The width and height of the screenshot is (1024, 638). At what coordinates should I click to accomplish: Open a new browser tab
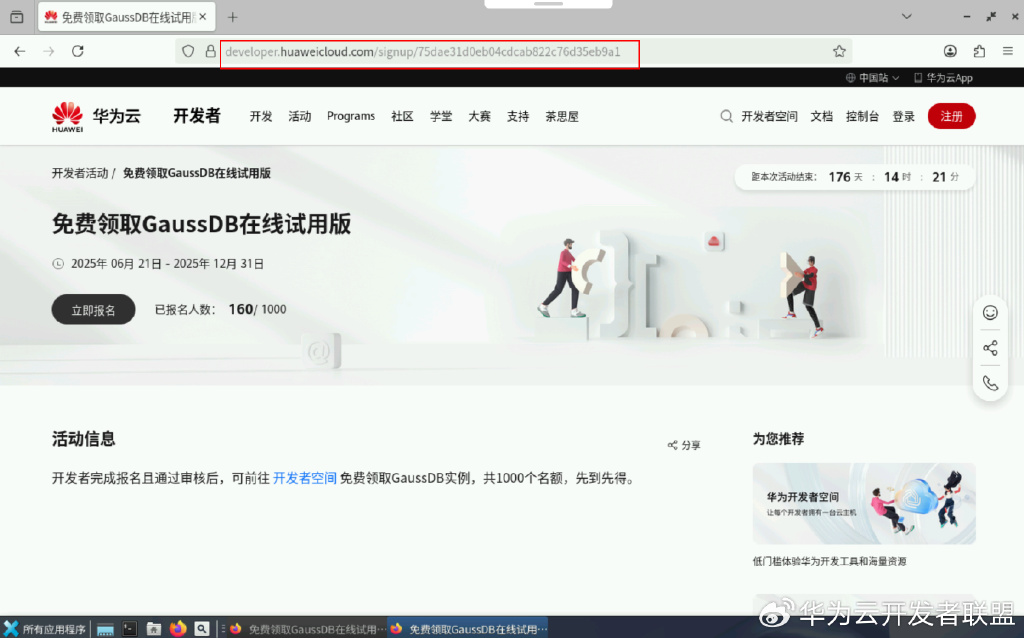(x=232, y=18)
